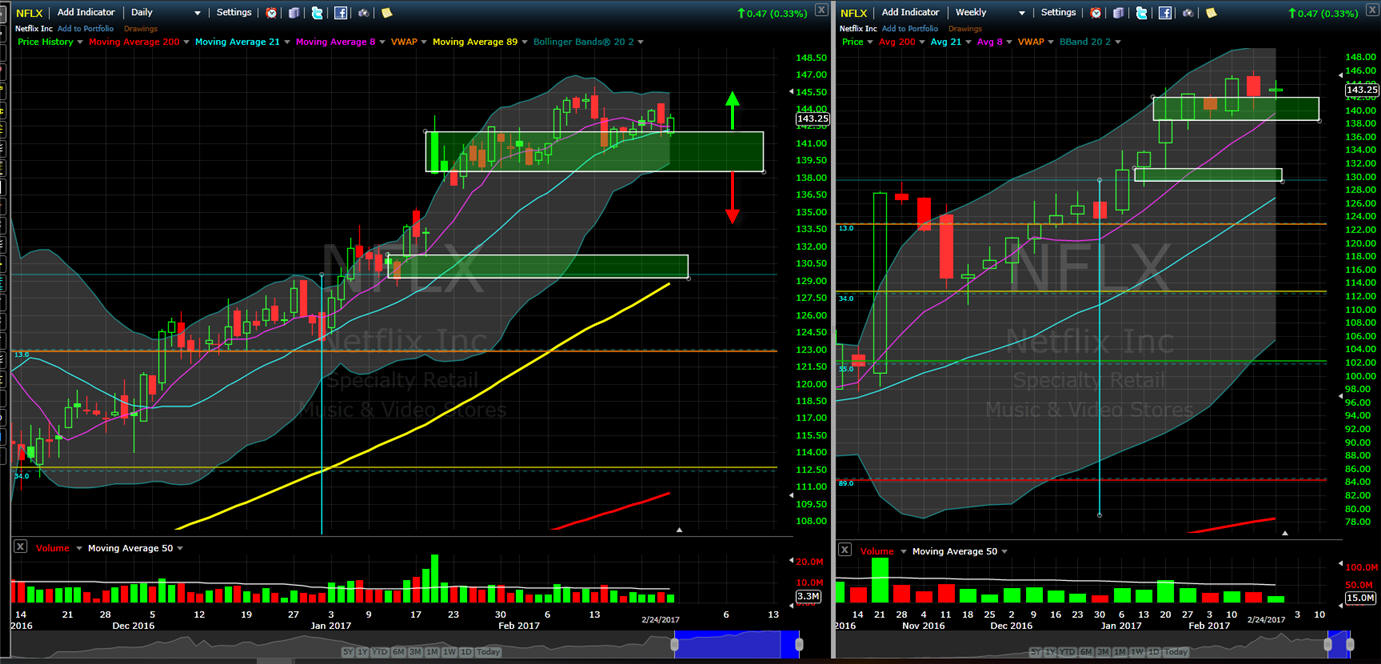Share Weekly chart on Twitter
1381x664 pixels.
(x=1141, y=13)
